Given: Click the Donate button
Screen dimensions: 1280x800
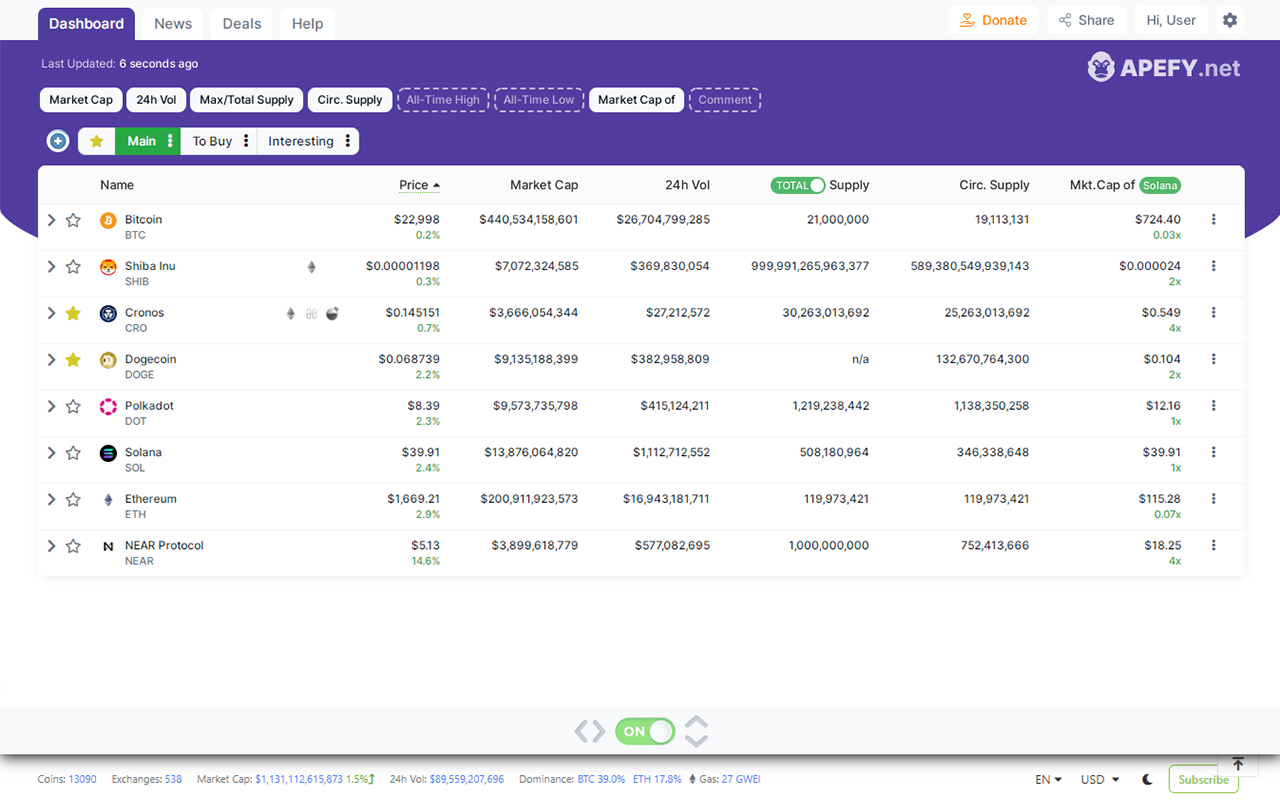Looking at the screenshot, I should tap(994, 20).
